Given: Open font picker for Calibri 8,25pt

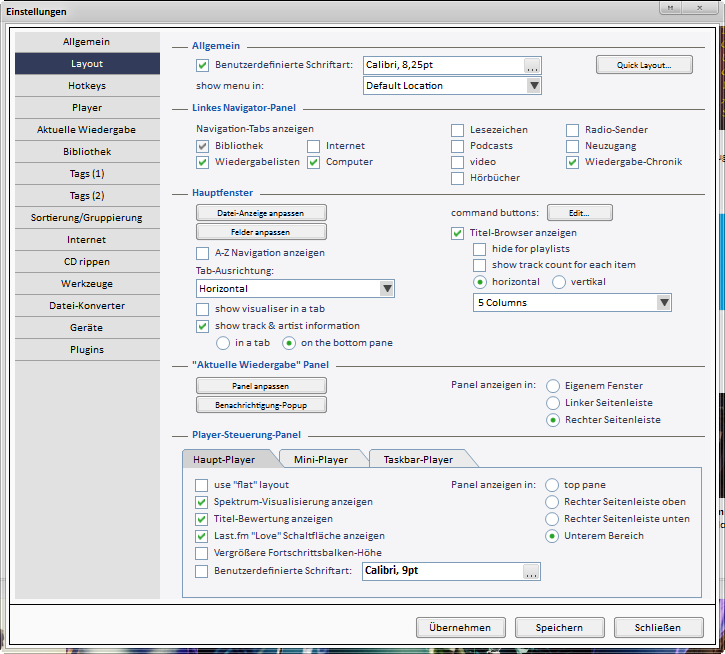Looking at the screenshot, I should pos(532,66).
